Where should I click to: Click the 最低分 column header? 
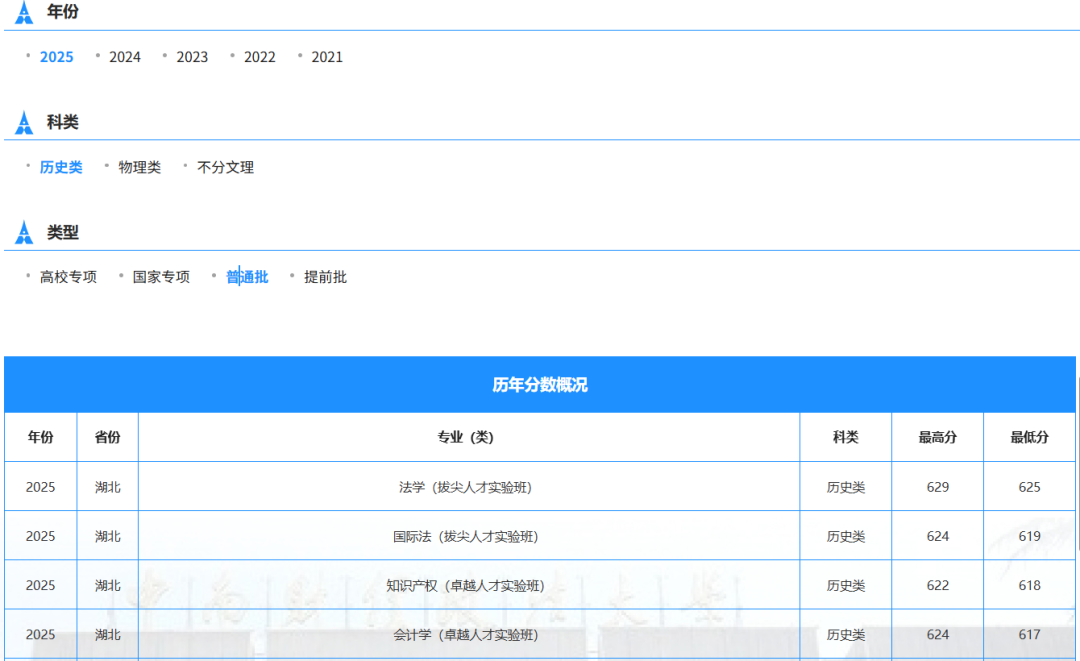(1030, 437)
